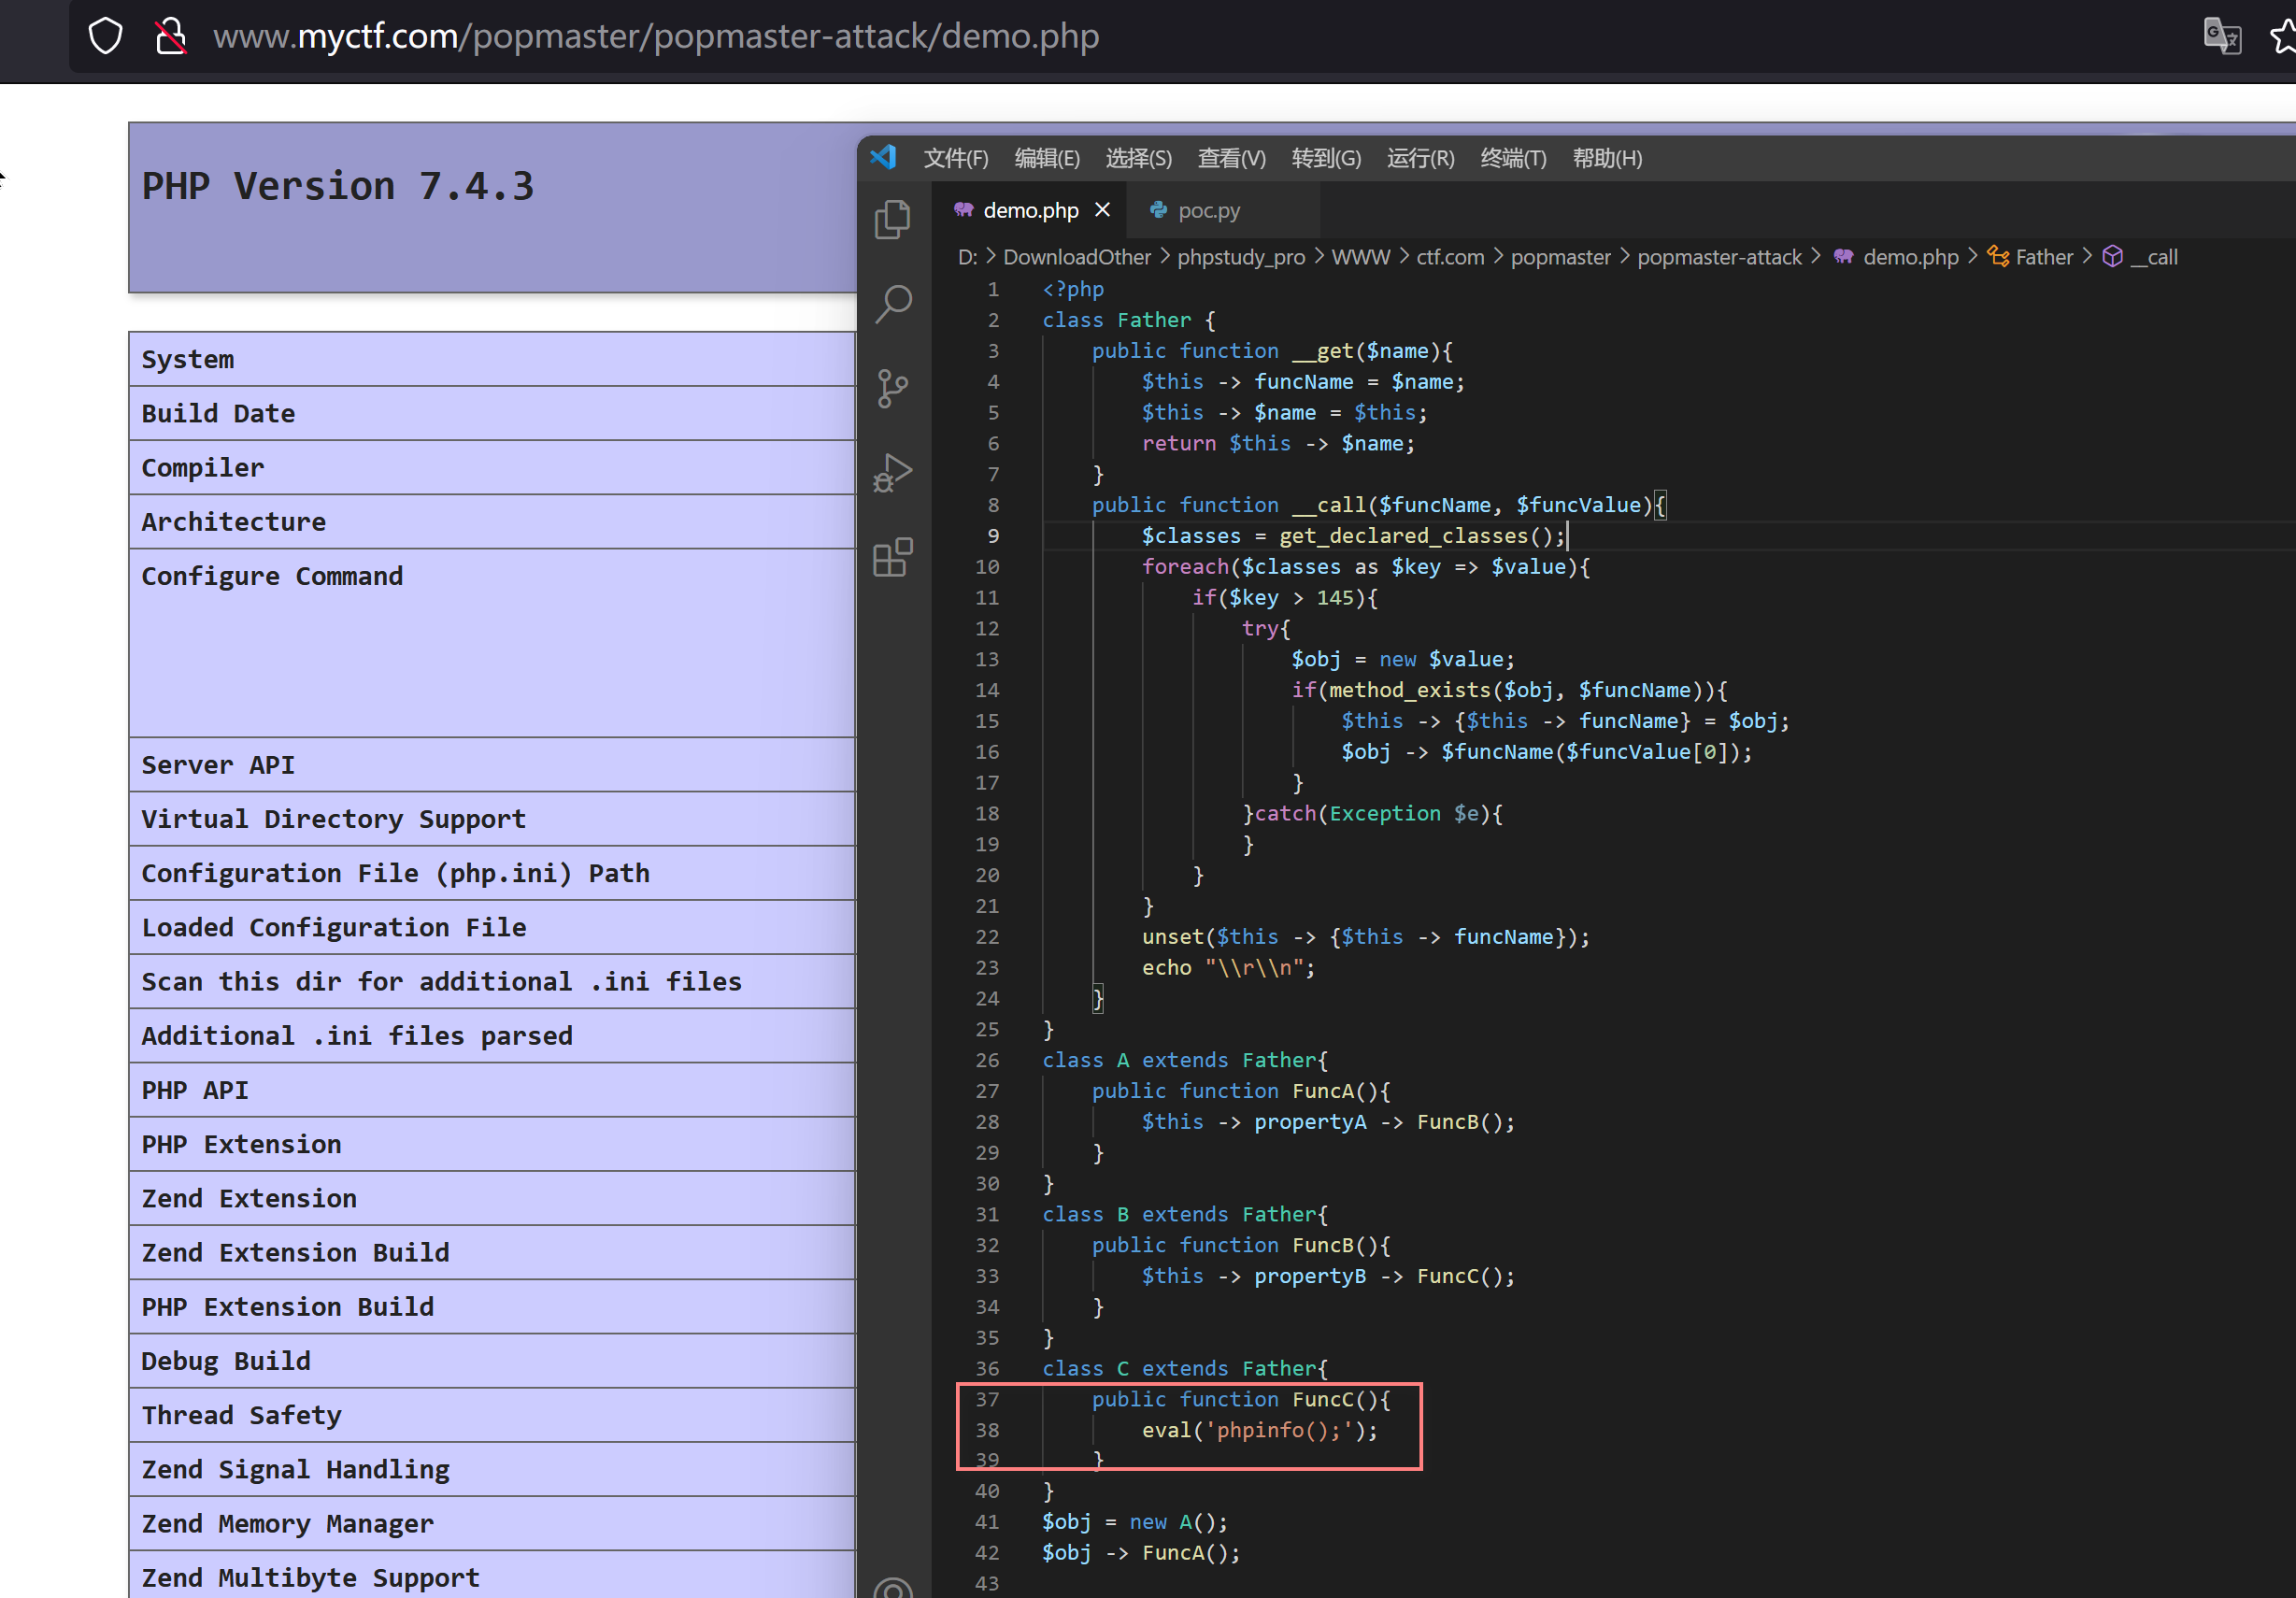
Task: Open the 运行(R) menu
Action: [1421, 158]
